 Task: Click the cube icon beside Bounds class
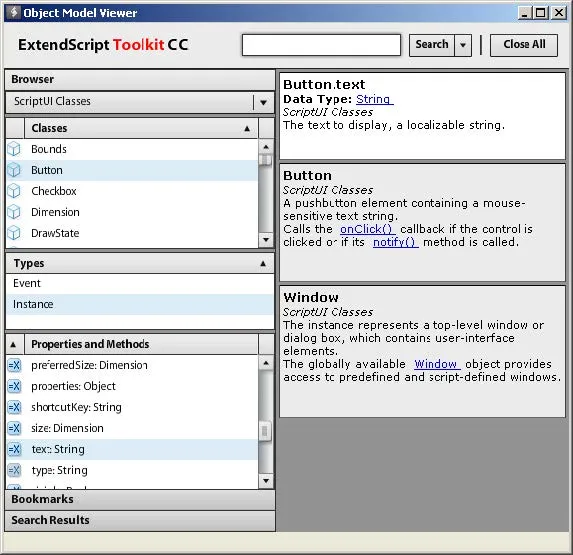[14, 149]
